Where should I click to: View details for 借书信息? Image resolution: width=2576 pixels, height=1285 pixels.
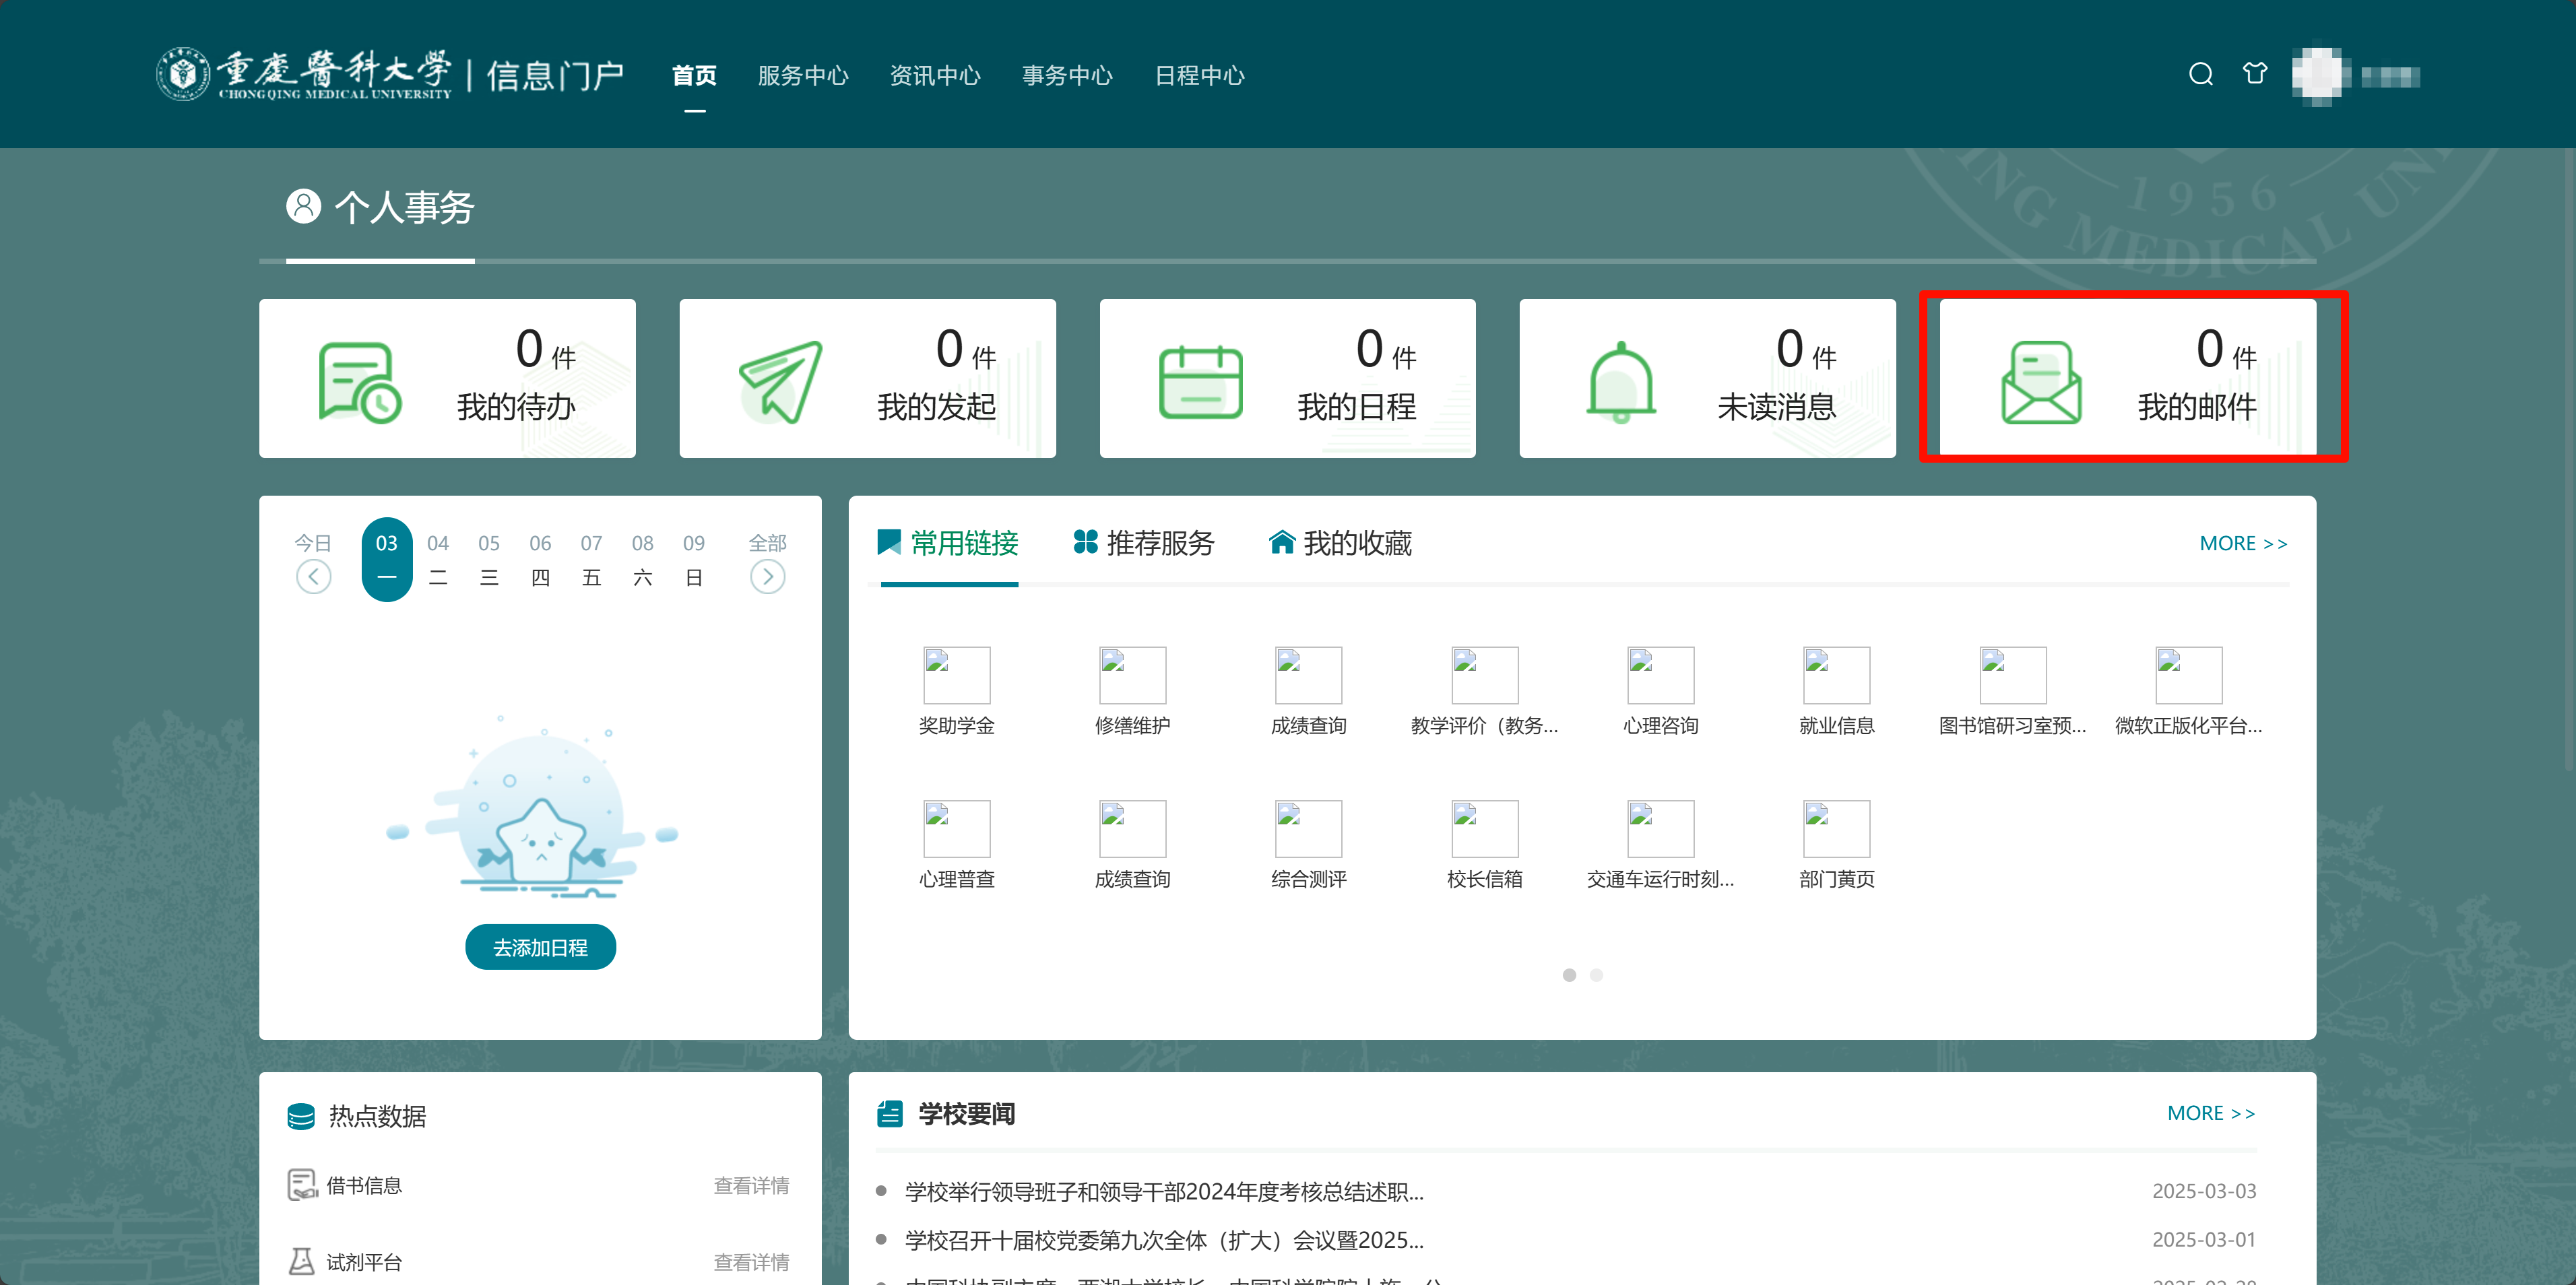(750, 1186)
